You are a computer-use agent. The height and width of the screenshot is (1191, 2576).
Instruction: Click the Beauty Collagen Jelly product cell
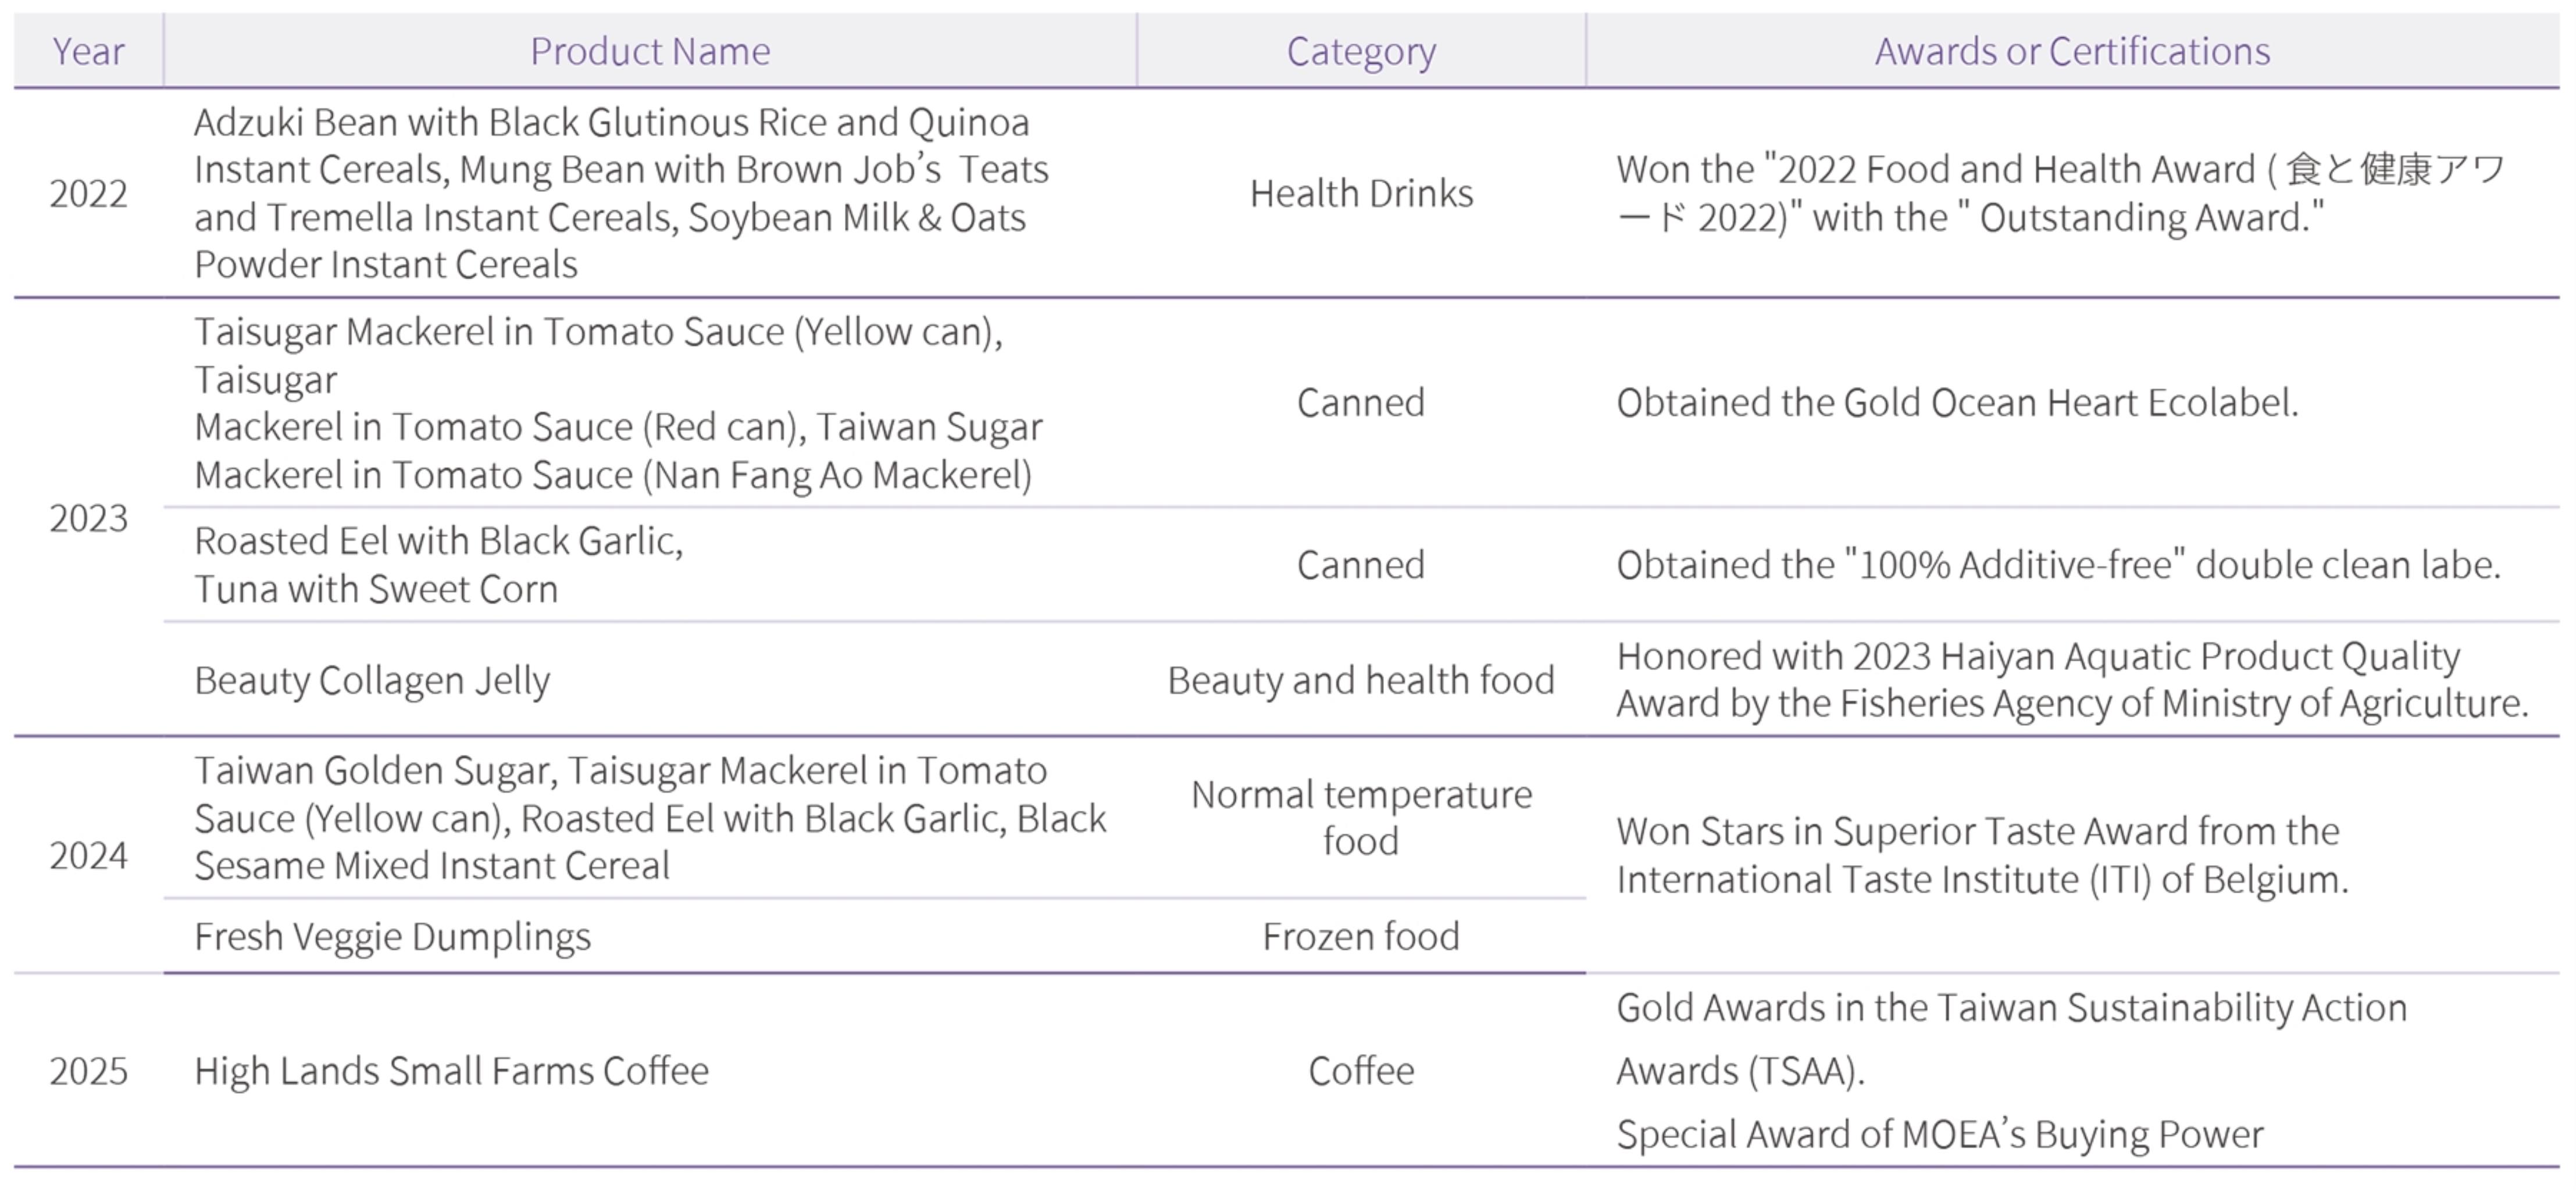[x=372, y=681]
